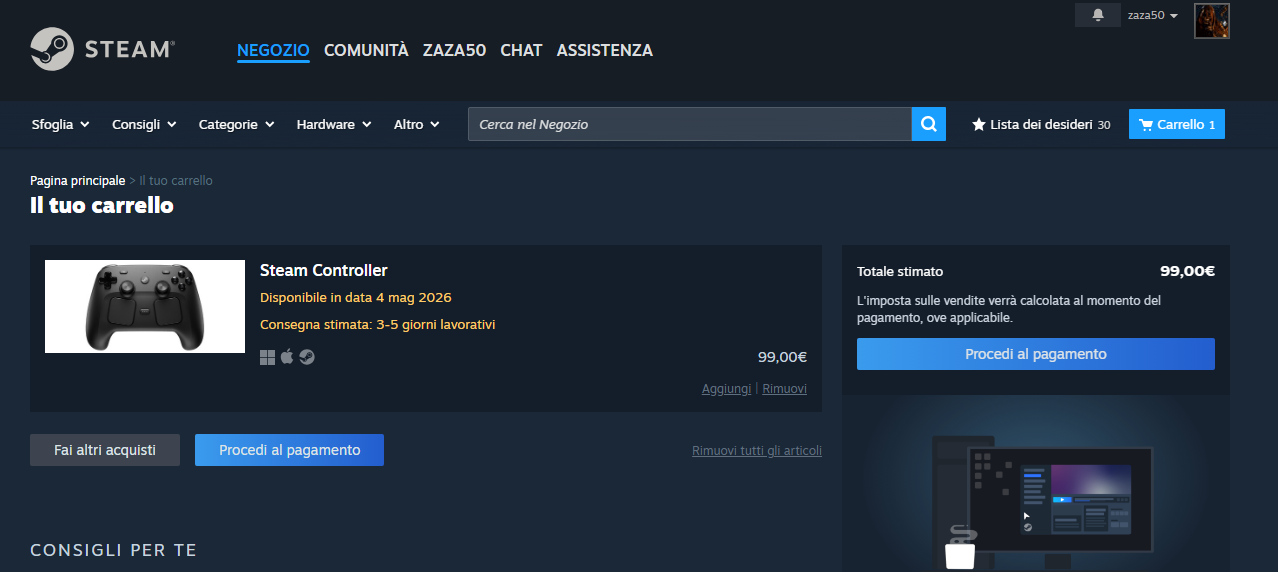The height and width of the screenshot is (572, 1278).
Task: Click the Apple platform icon
Action: coord(287,357)
